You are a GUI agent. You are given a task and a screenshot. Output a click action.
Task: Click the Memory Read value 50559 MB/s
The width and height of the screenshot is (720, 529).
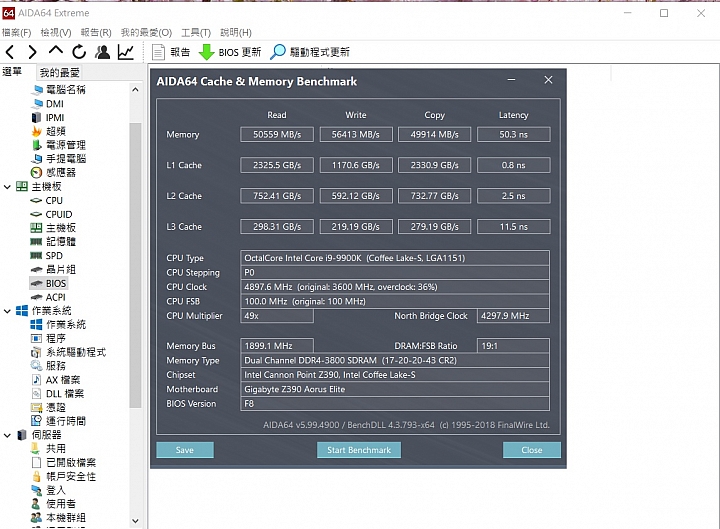(277, 135)
